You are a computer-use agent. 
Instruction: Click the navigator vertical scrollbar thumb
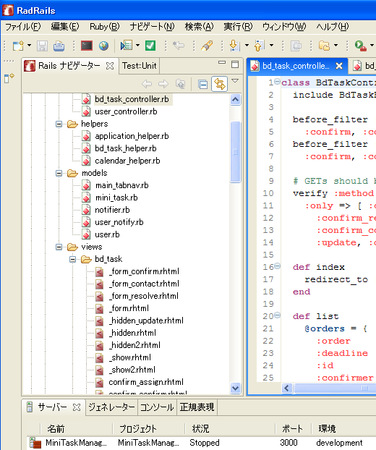235,152
